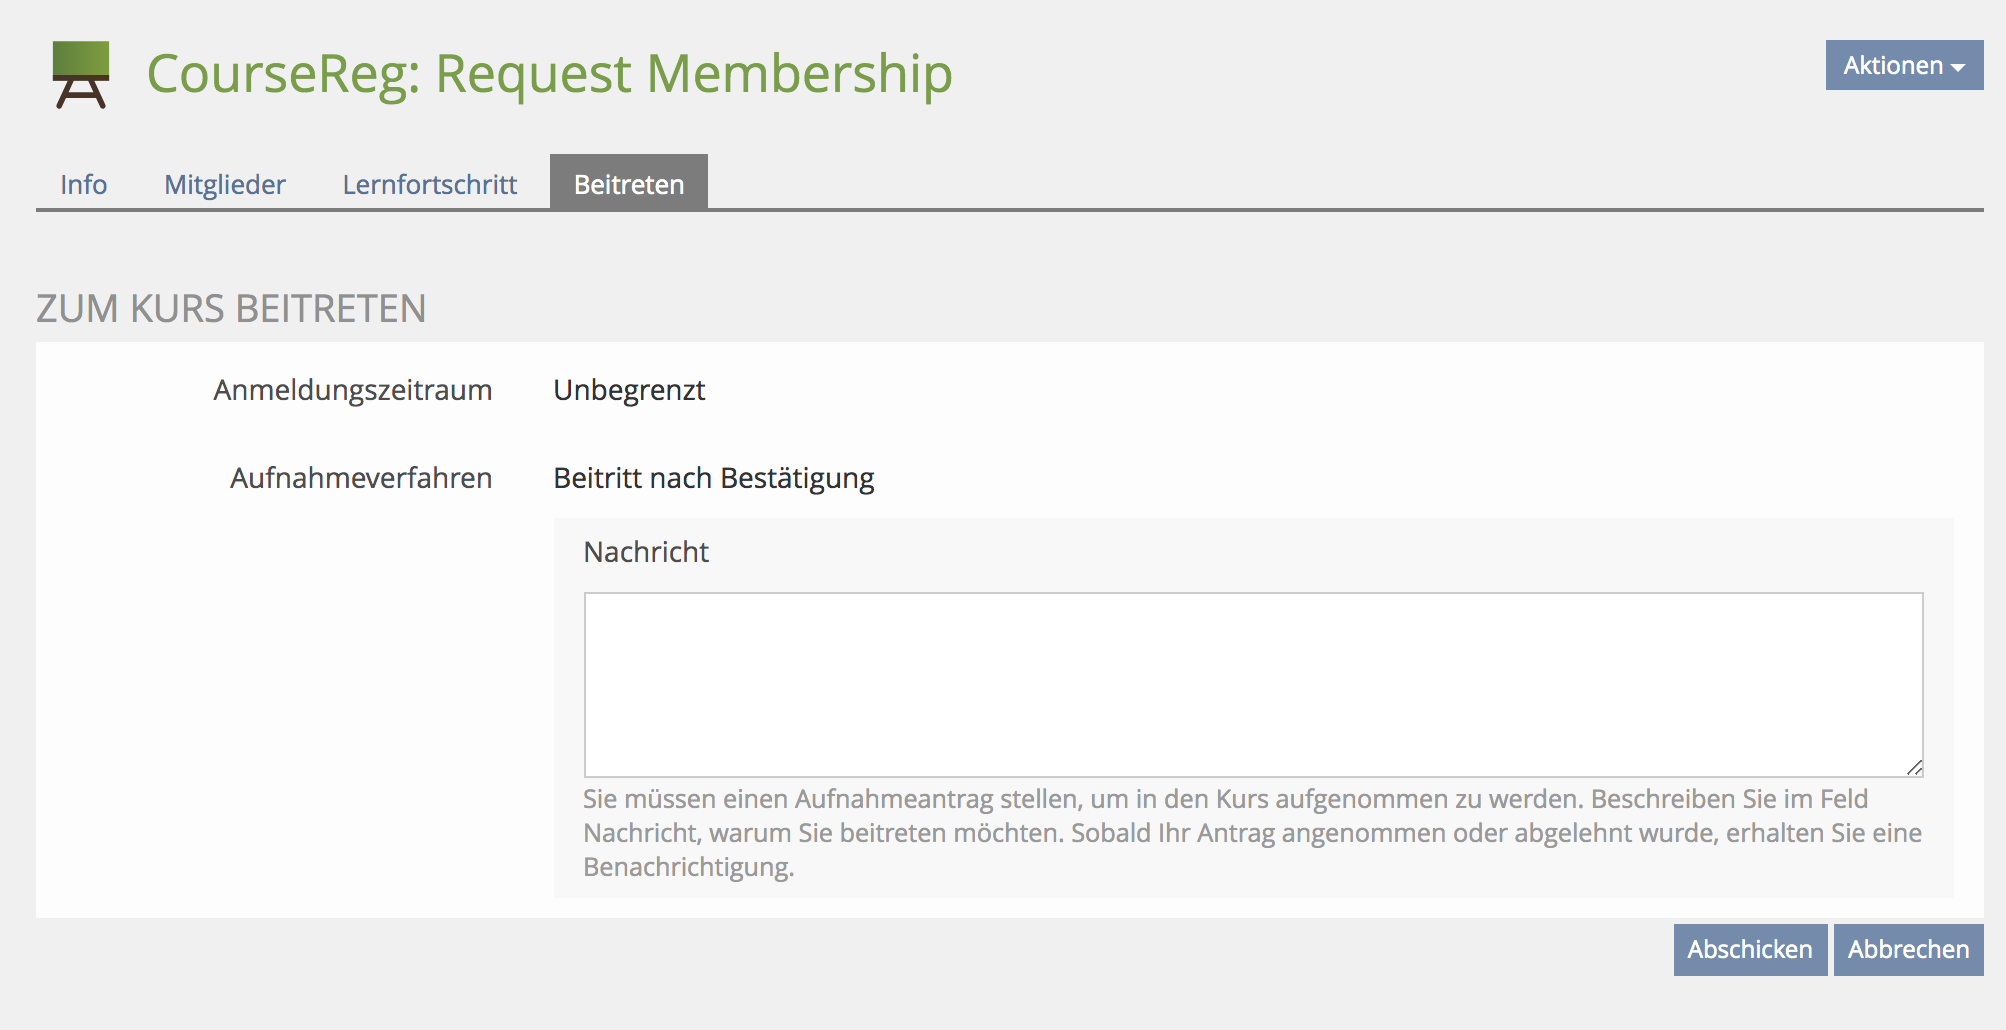Go to the Lernfortschritt tab

pos(430,184)
